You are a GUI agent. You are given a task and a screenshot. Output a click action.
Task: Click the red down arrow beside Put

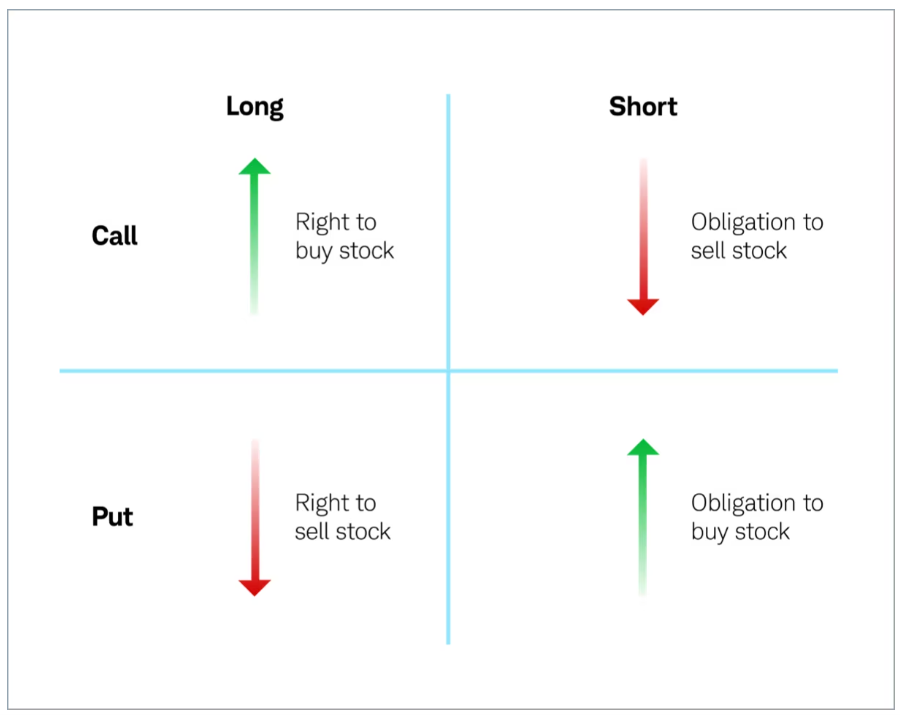point(255,517)
